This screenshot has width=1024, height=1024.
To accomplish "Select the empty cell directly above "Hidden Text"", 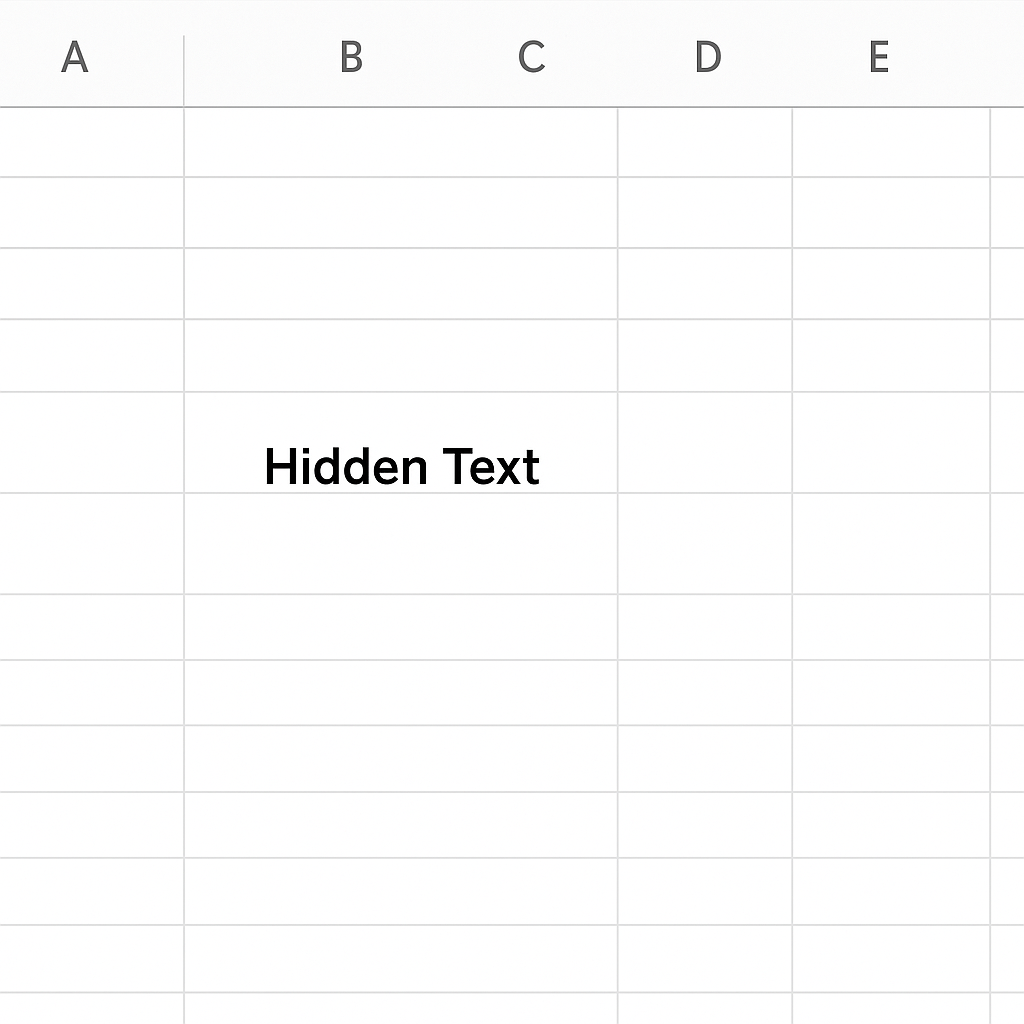I will click(401, 355).
